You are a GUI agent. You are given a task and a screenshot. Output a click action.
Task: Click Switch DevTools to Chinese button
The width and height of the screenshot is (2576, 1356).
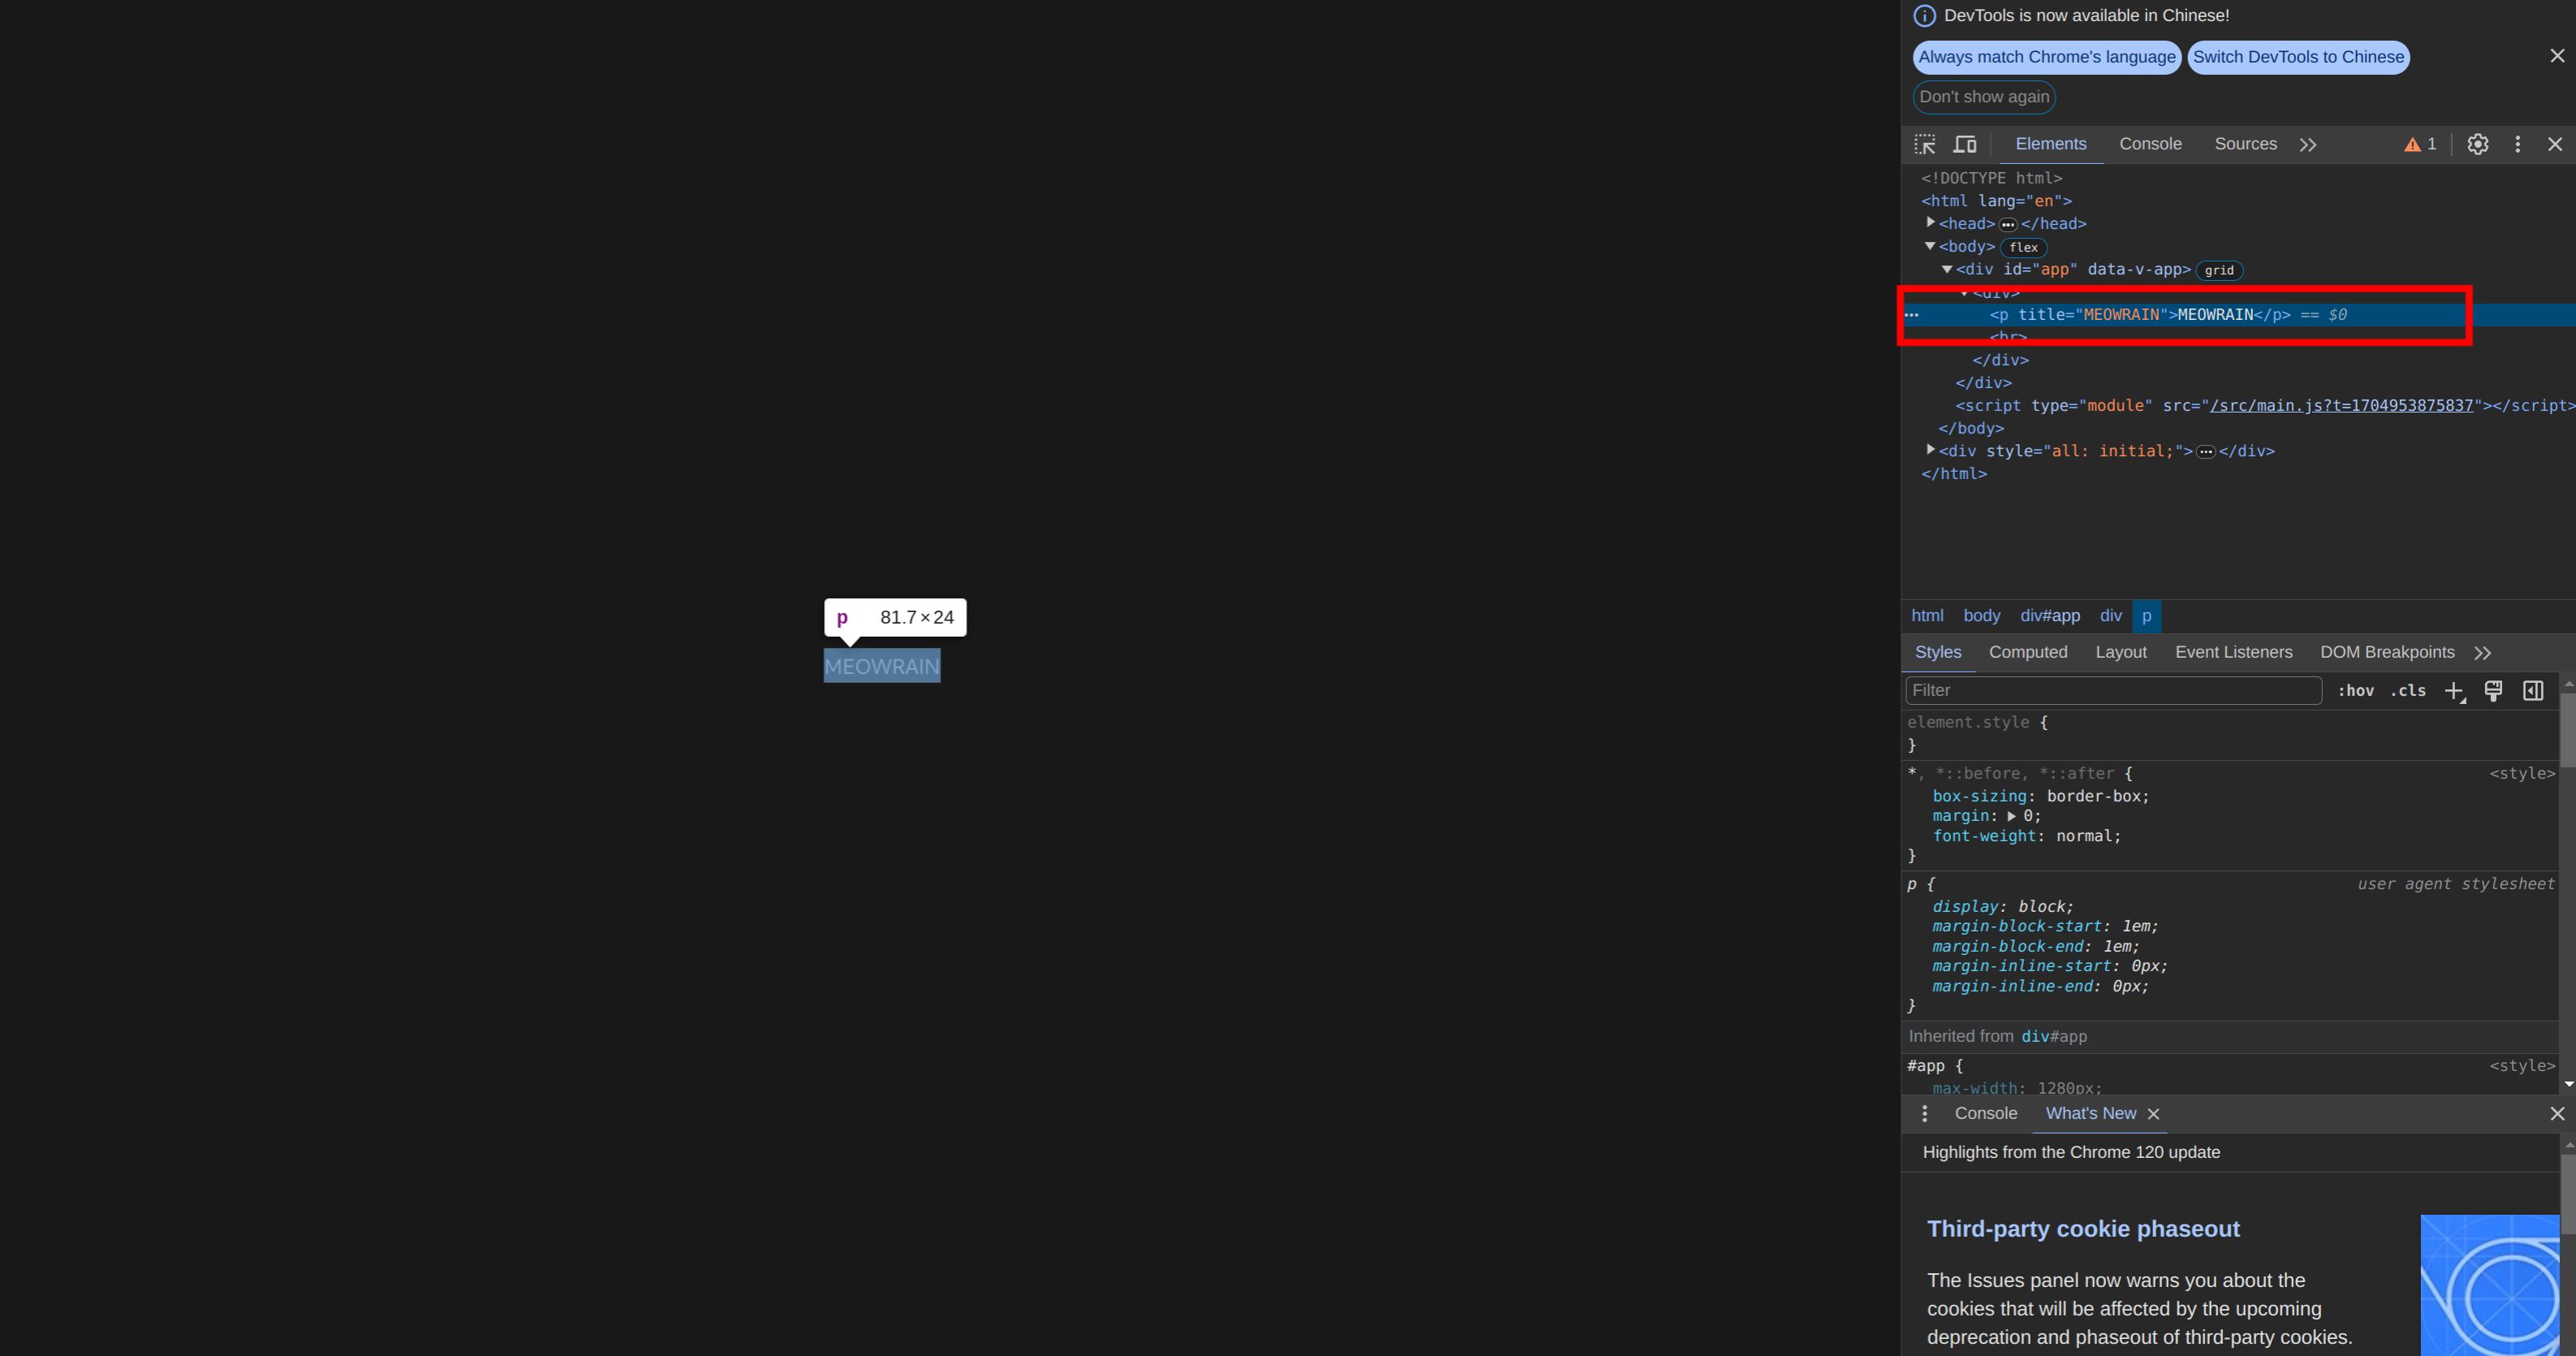click(2298, 56)
